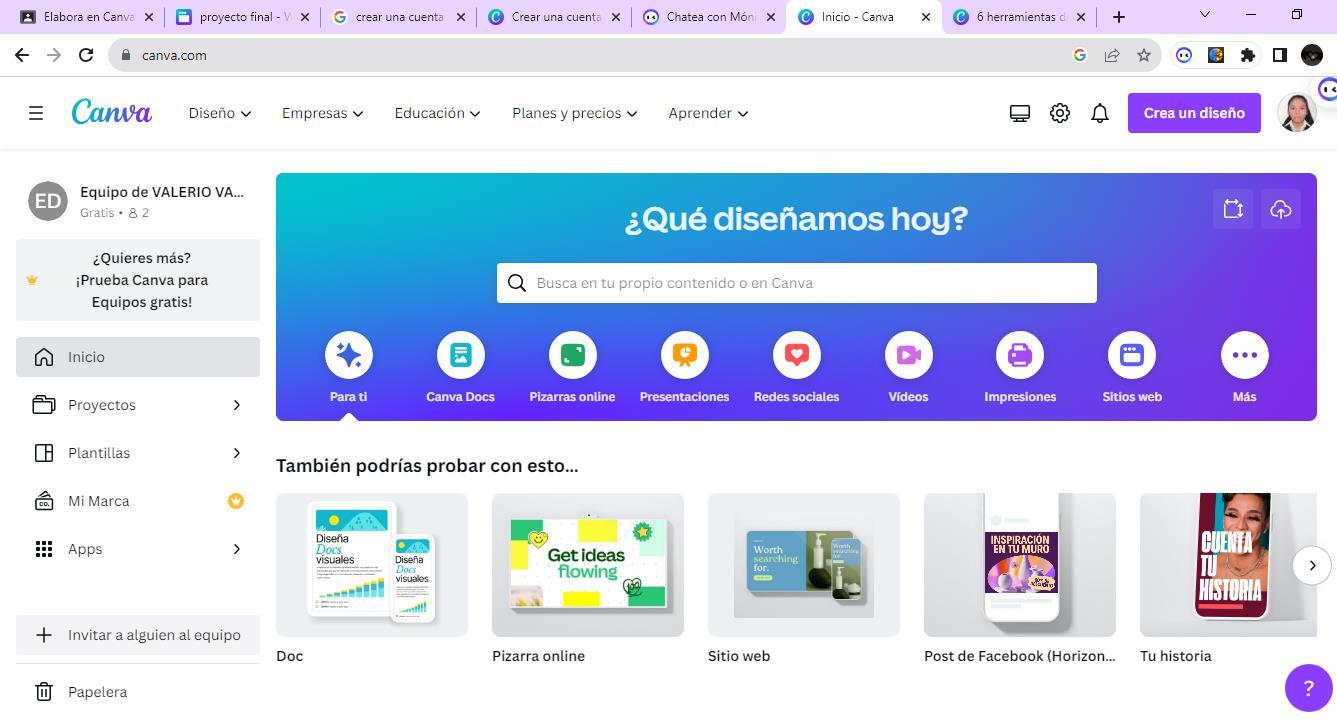Viewport: 1337px width, 724px height.
Task: Click the help question mark button
Action: [x=1308, y=687]
